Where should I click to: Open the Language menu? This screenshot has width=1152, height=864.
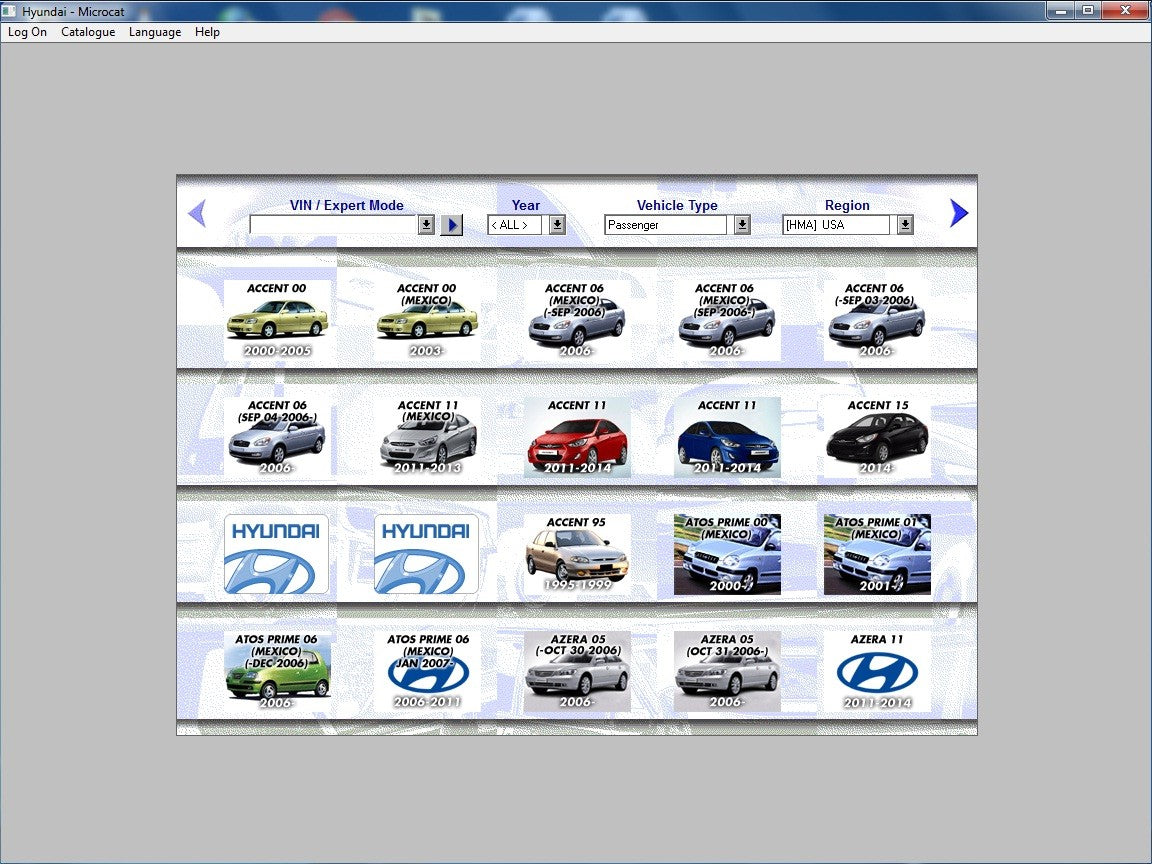coord(155,32)
